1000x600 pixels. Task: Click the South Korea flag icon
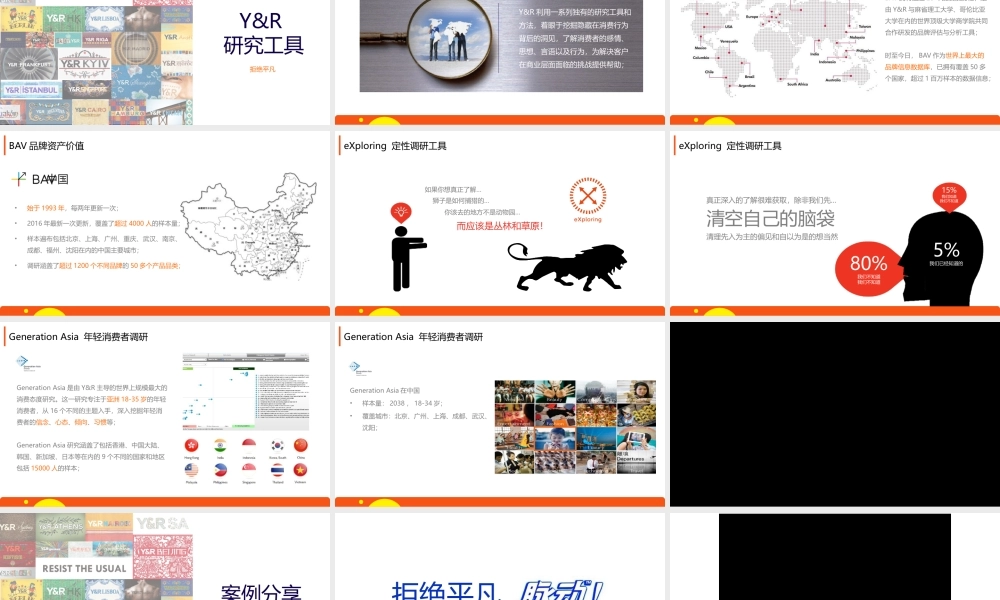(277, 446)
